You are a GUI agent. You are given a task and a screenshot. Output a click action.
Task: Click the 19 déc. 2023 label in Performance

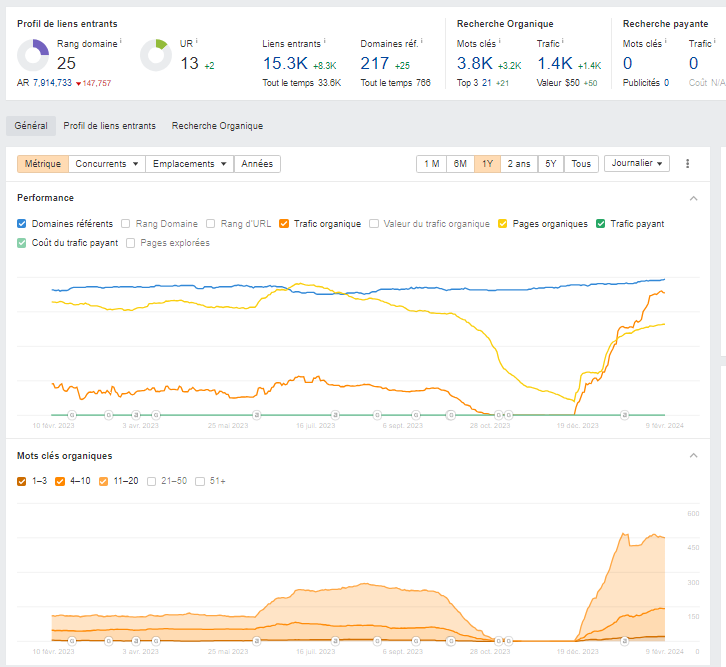tap(577, 425)
